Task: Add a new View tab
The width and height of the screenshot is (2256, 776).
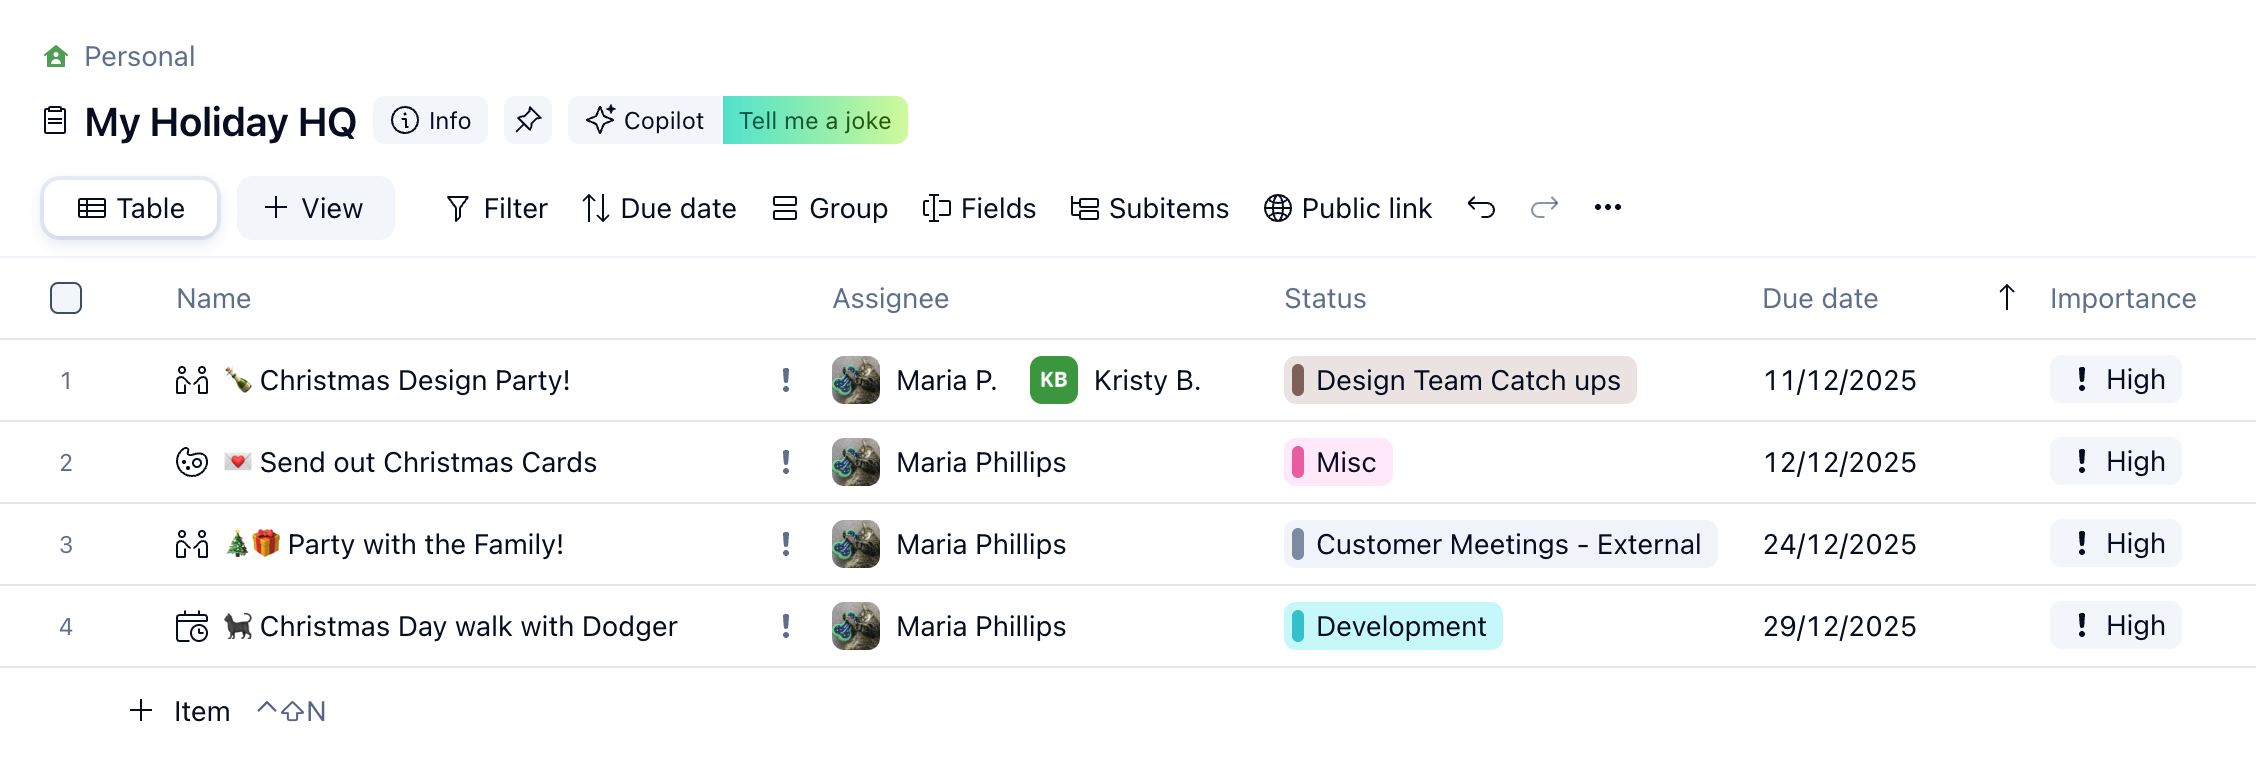Action: point(315,208)
